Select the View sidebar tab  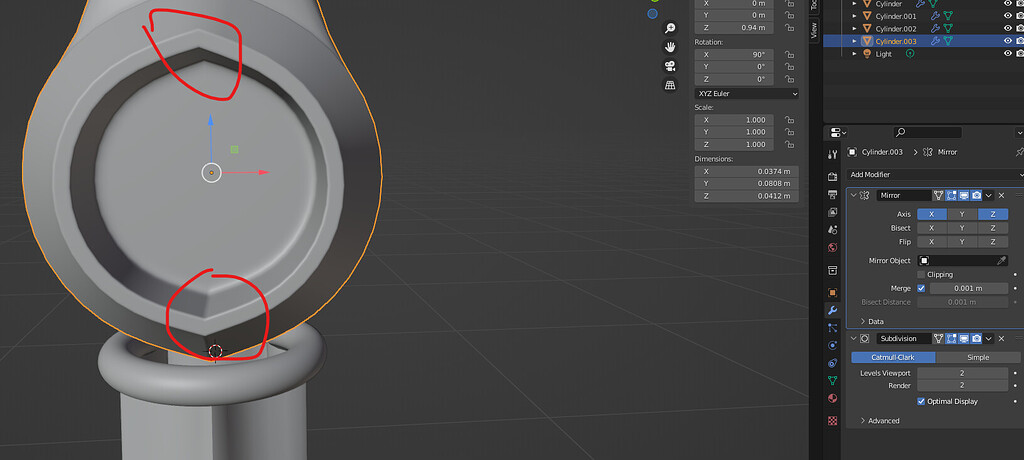(x=814, y=30)
